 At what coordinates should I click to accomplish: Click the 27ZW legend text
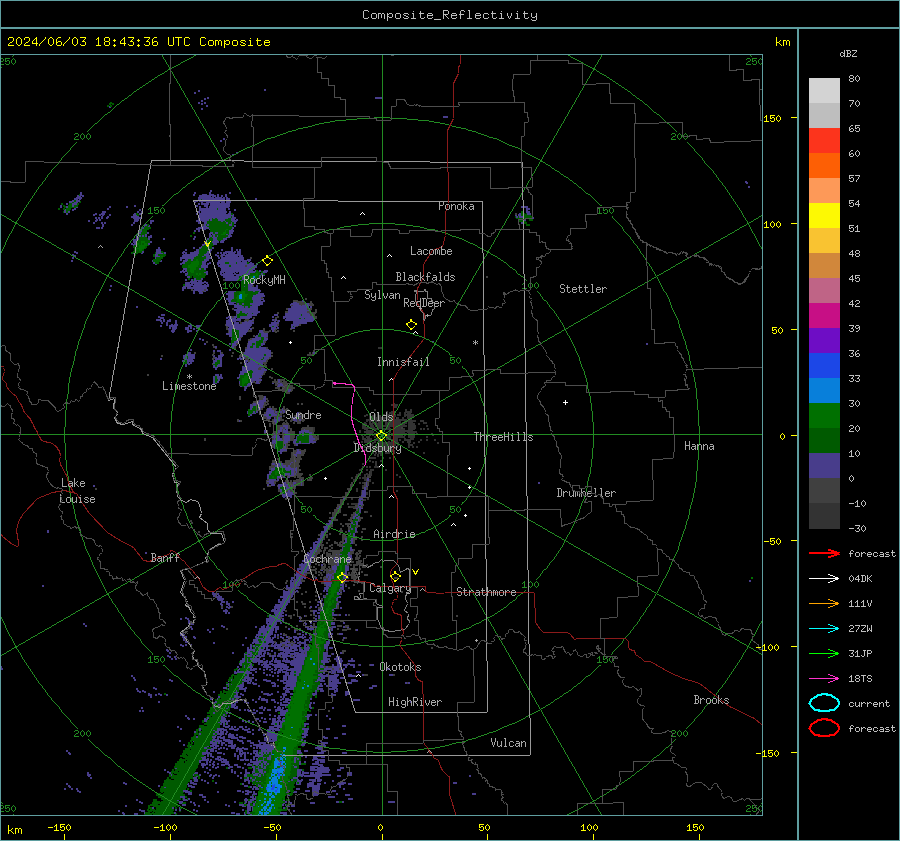(x=860, y=629)
